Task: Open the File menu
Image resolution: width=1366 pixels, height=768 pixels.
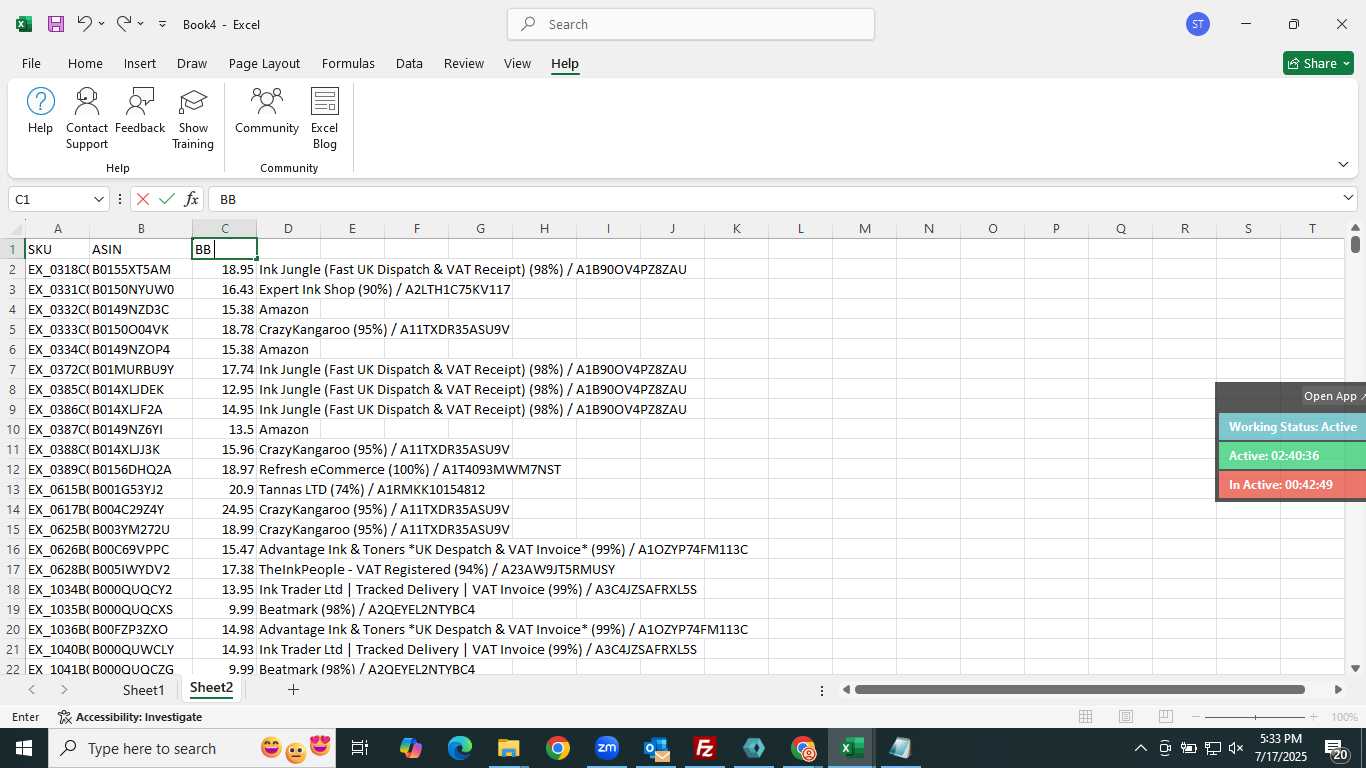Action: point(31,63)
